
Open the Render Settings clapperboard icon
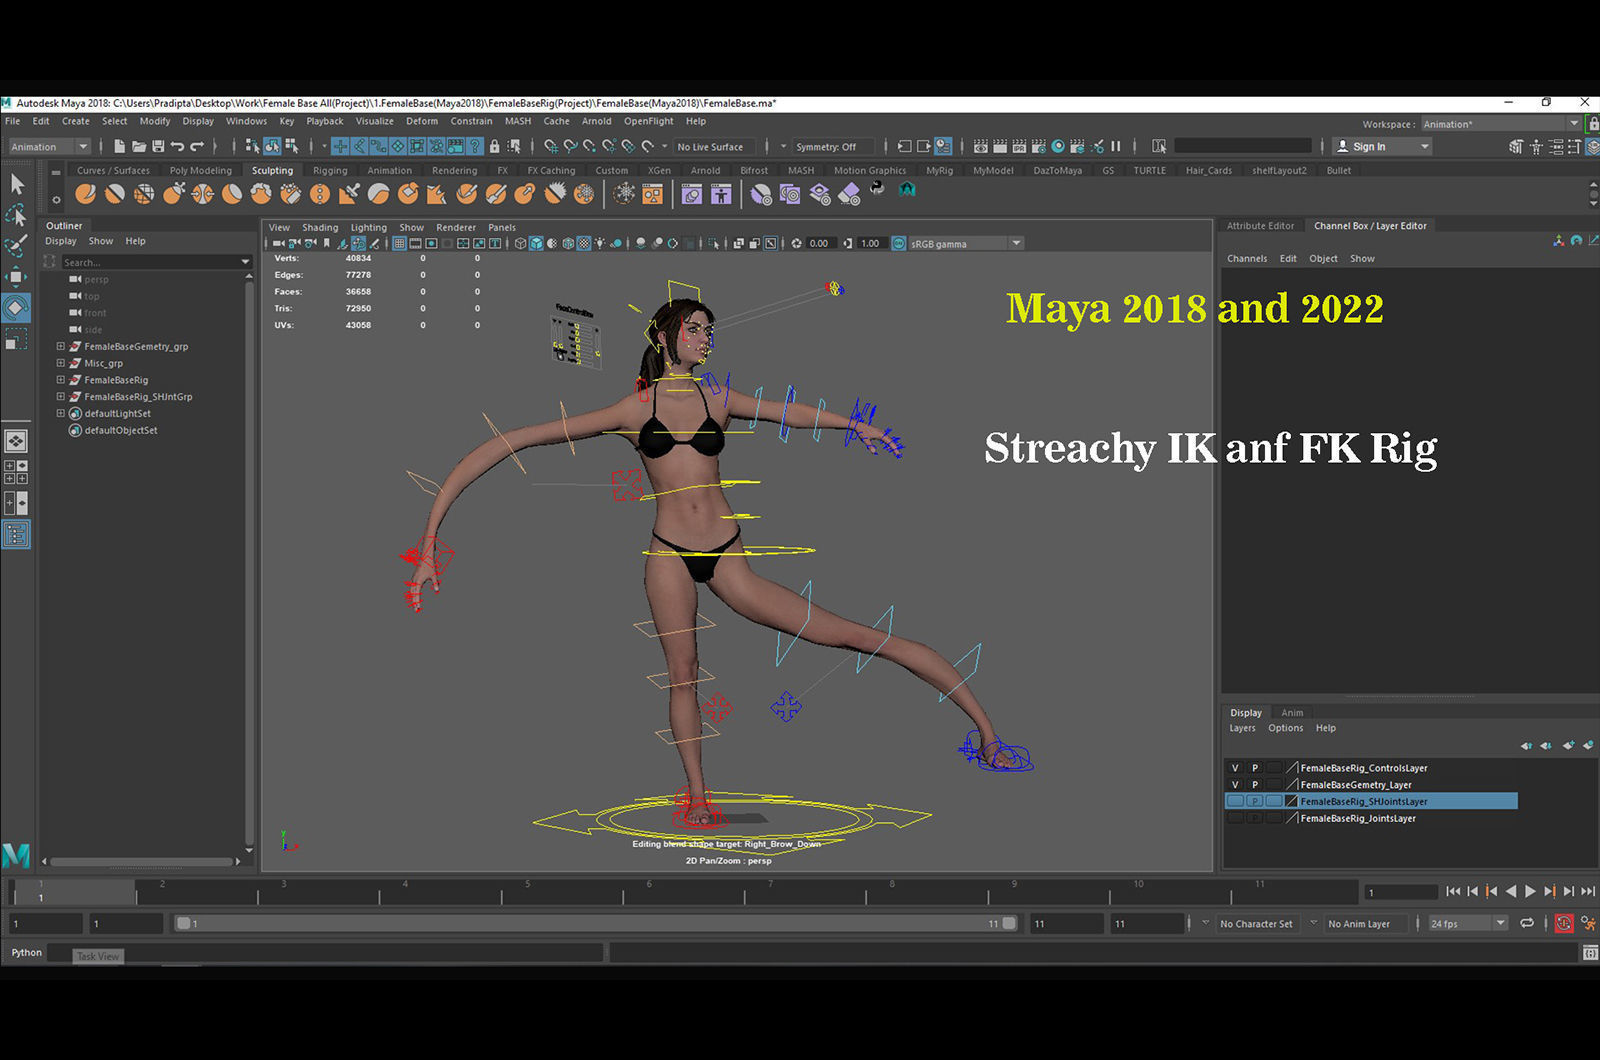click(x=1039, y=146)
